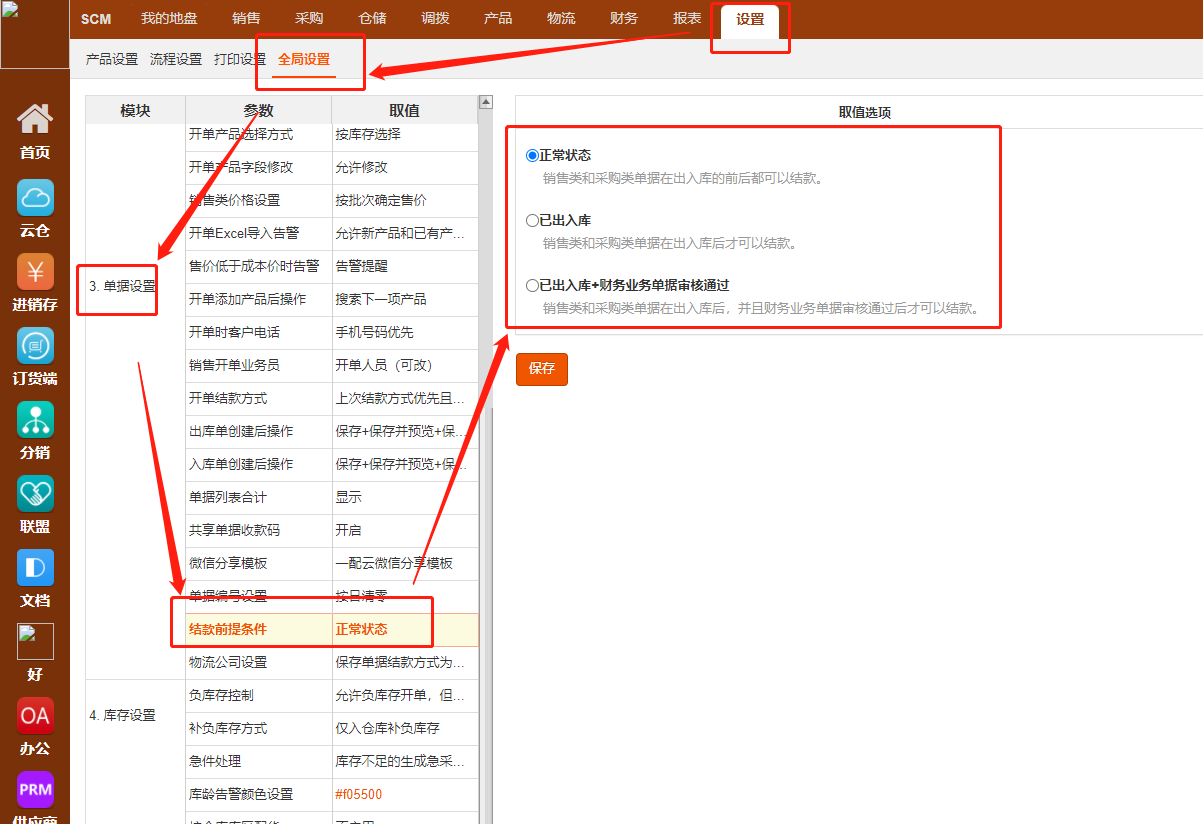Open the 联盟 heart handshake icon
This screenshot has width=1203, height=824.
point(35,494)
